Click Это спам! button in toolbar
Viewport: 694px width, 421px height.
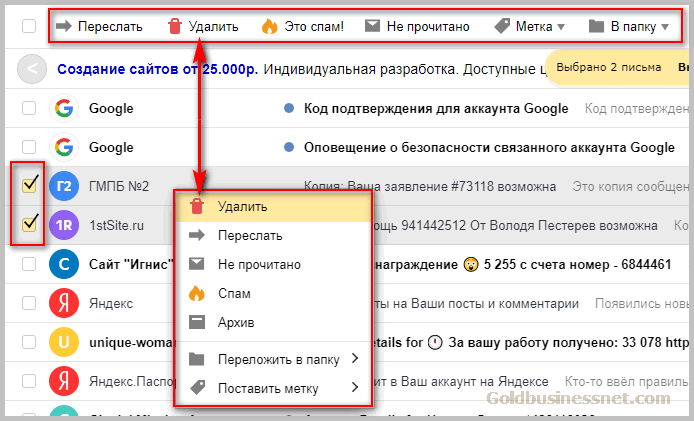pyautogui.click(x=303, y=27)
